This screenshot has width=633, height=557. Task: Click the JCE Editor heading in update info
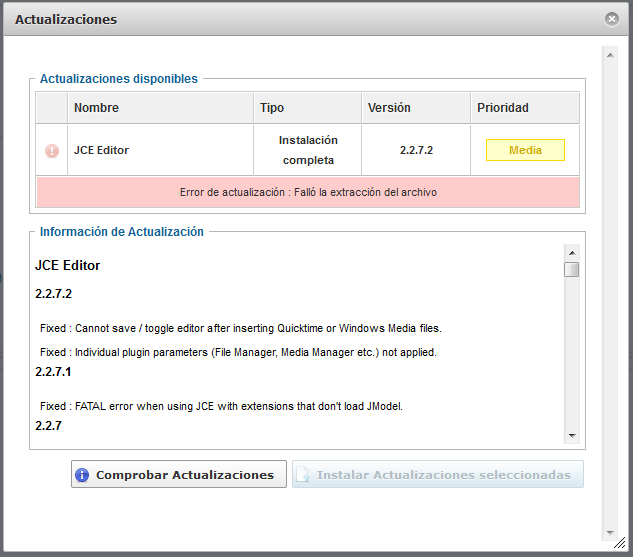[67, 265]
